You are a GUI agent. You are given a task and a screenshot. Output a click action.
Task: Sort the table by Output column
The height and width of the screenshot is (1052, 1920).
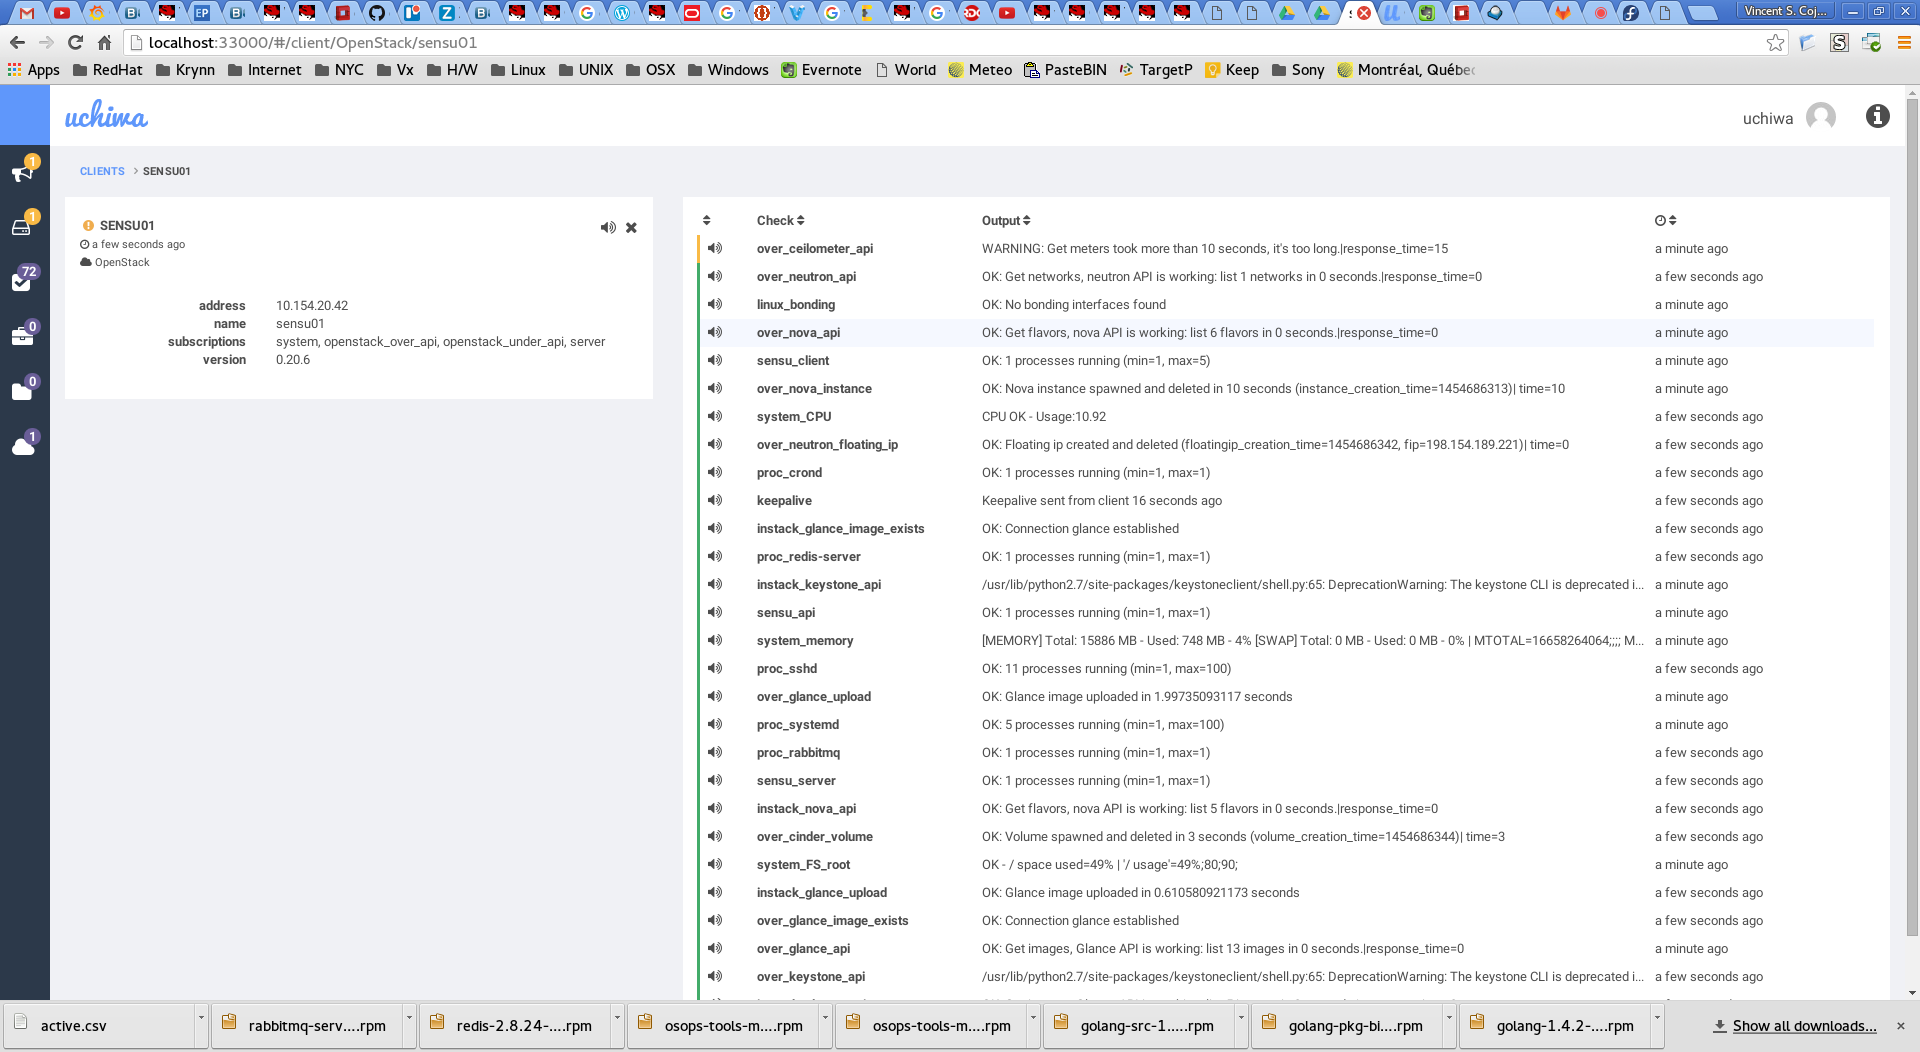click(1005, 221)
